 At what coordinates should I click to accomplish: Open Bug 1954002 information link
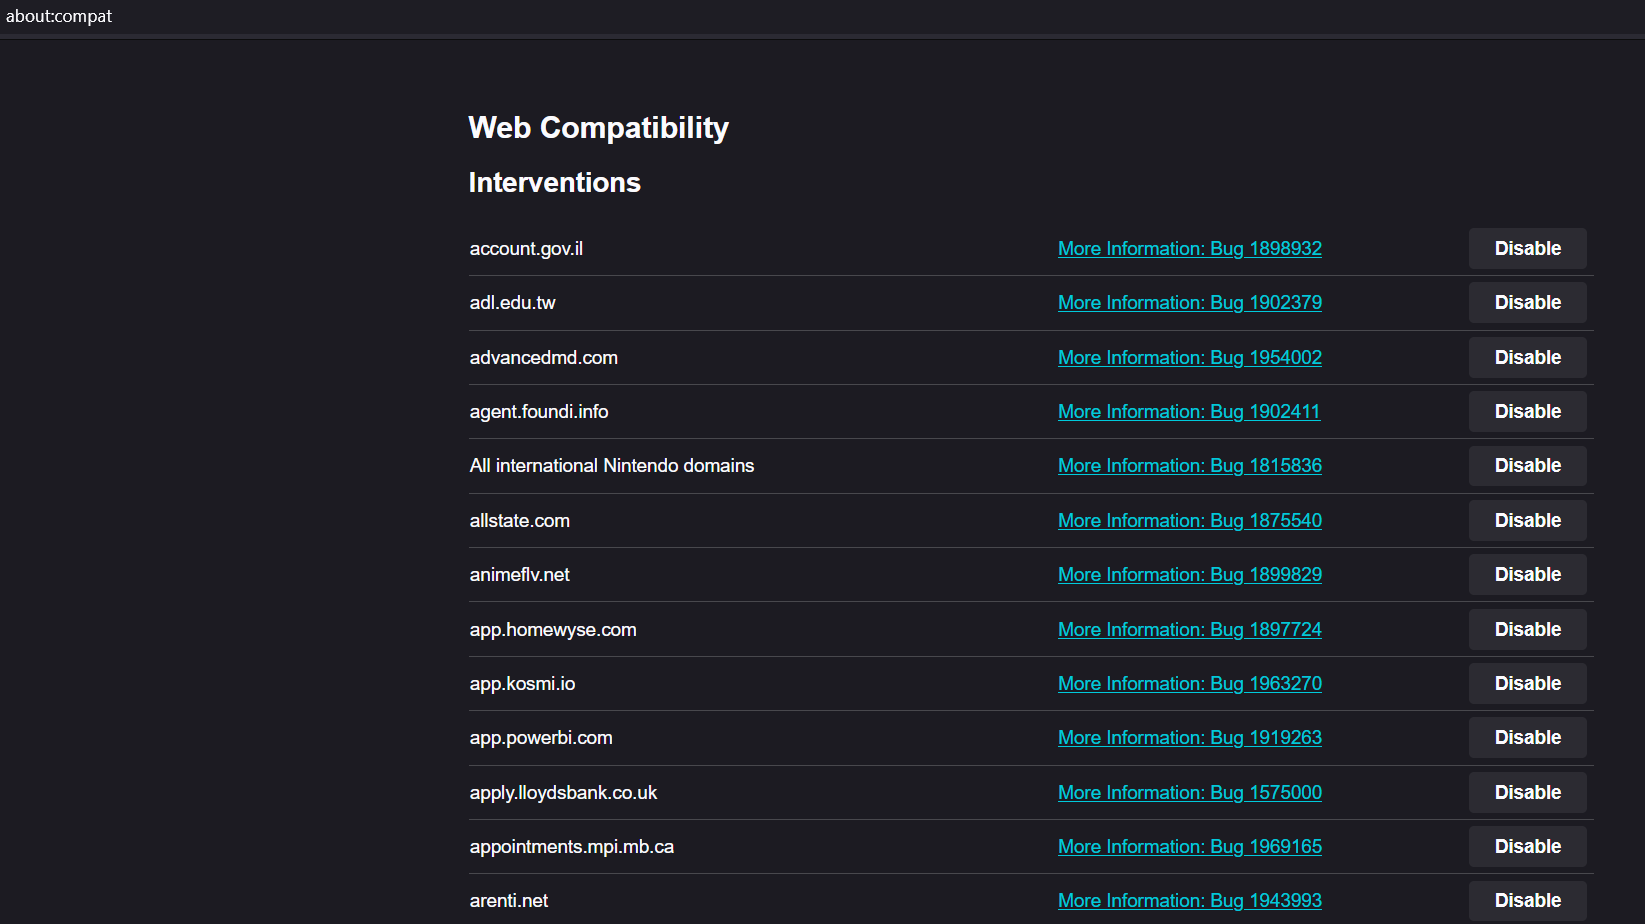point(1189,357)
